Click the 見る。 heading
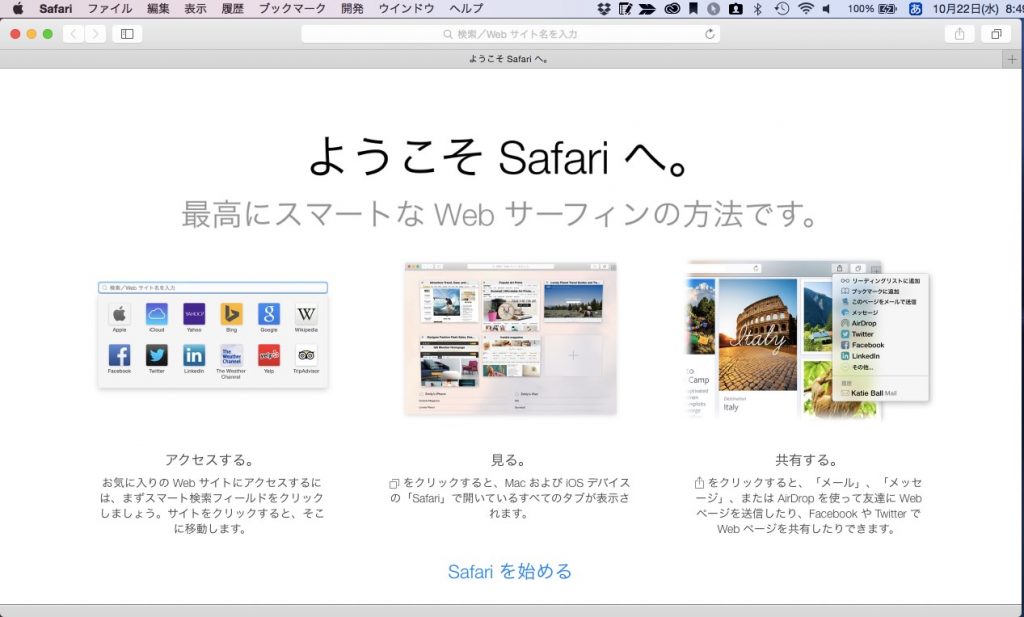The width and height of the screenshot is (1024, 617). click(x=509, y=460)
